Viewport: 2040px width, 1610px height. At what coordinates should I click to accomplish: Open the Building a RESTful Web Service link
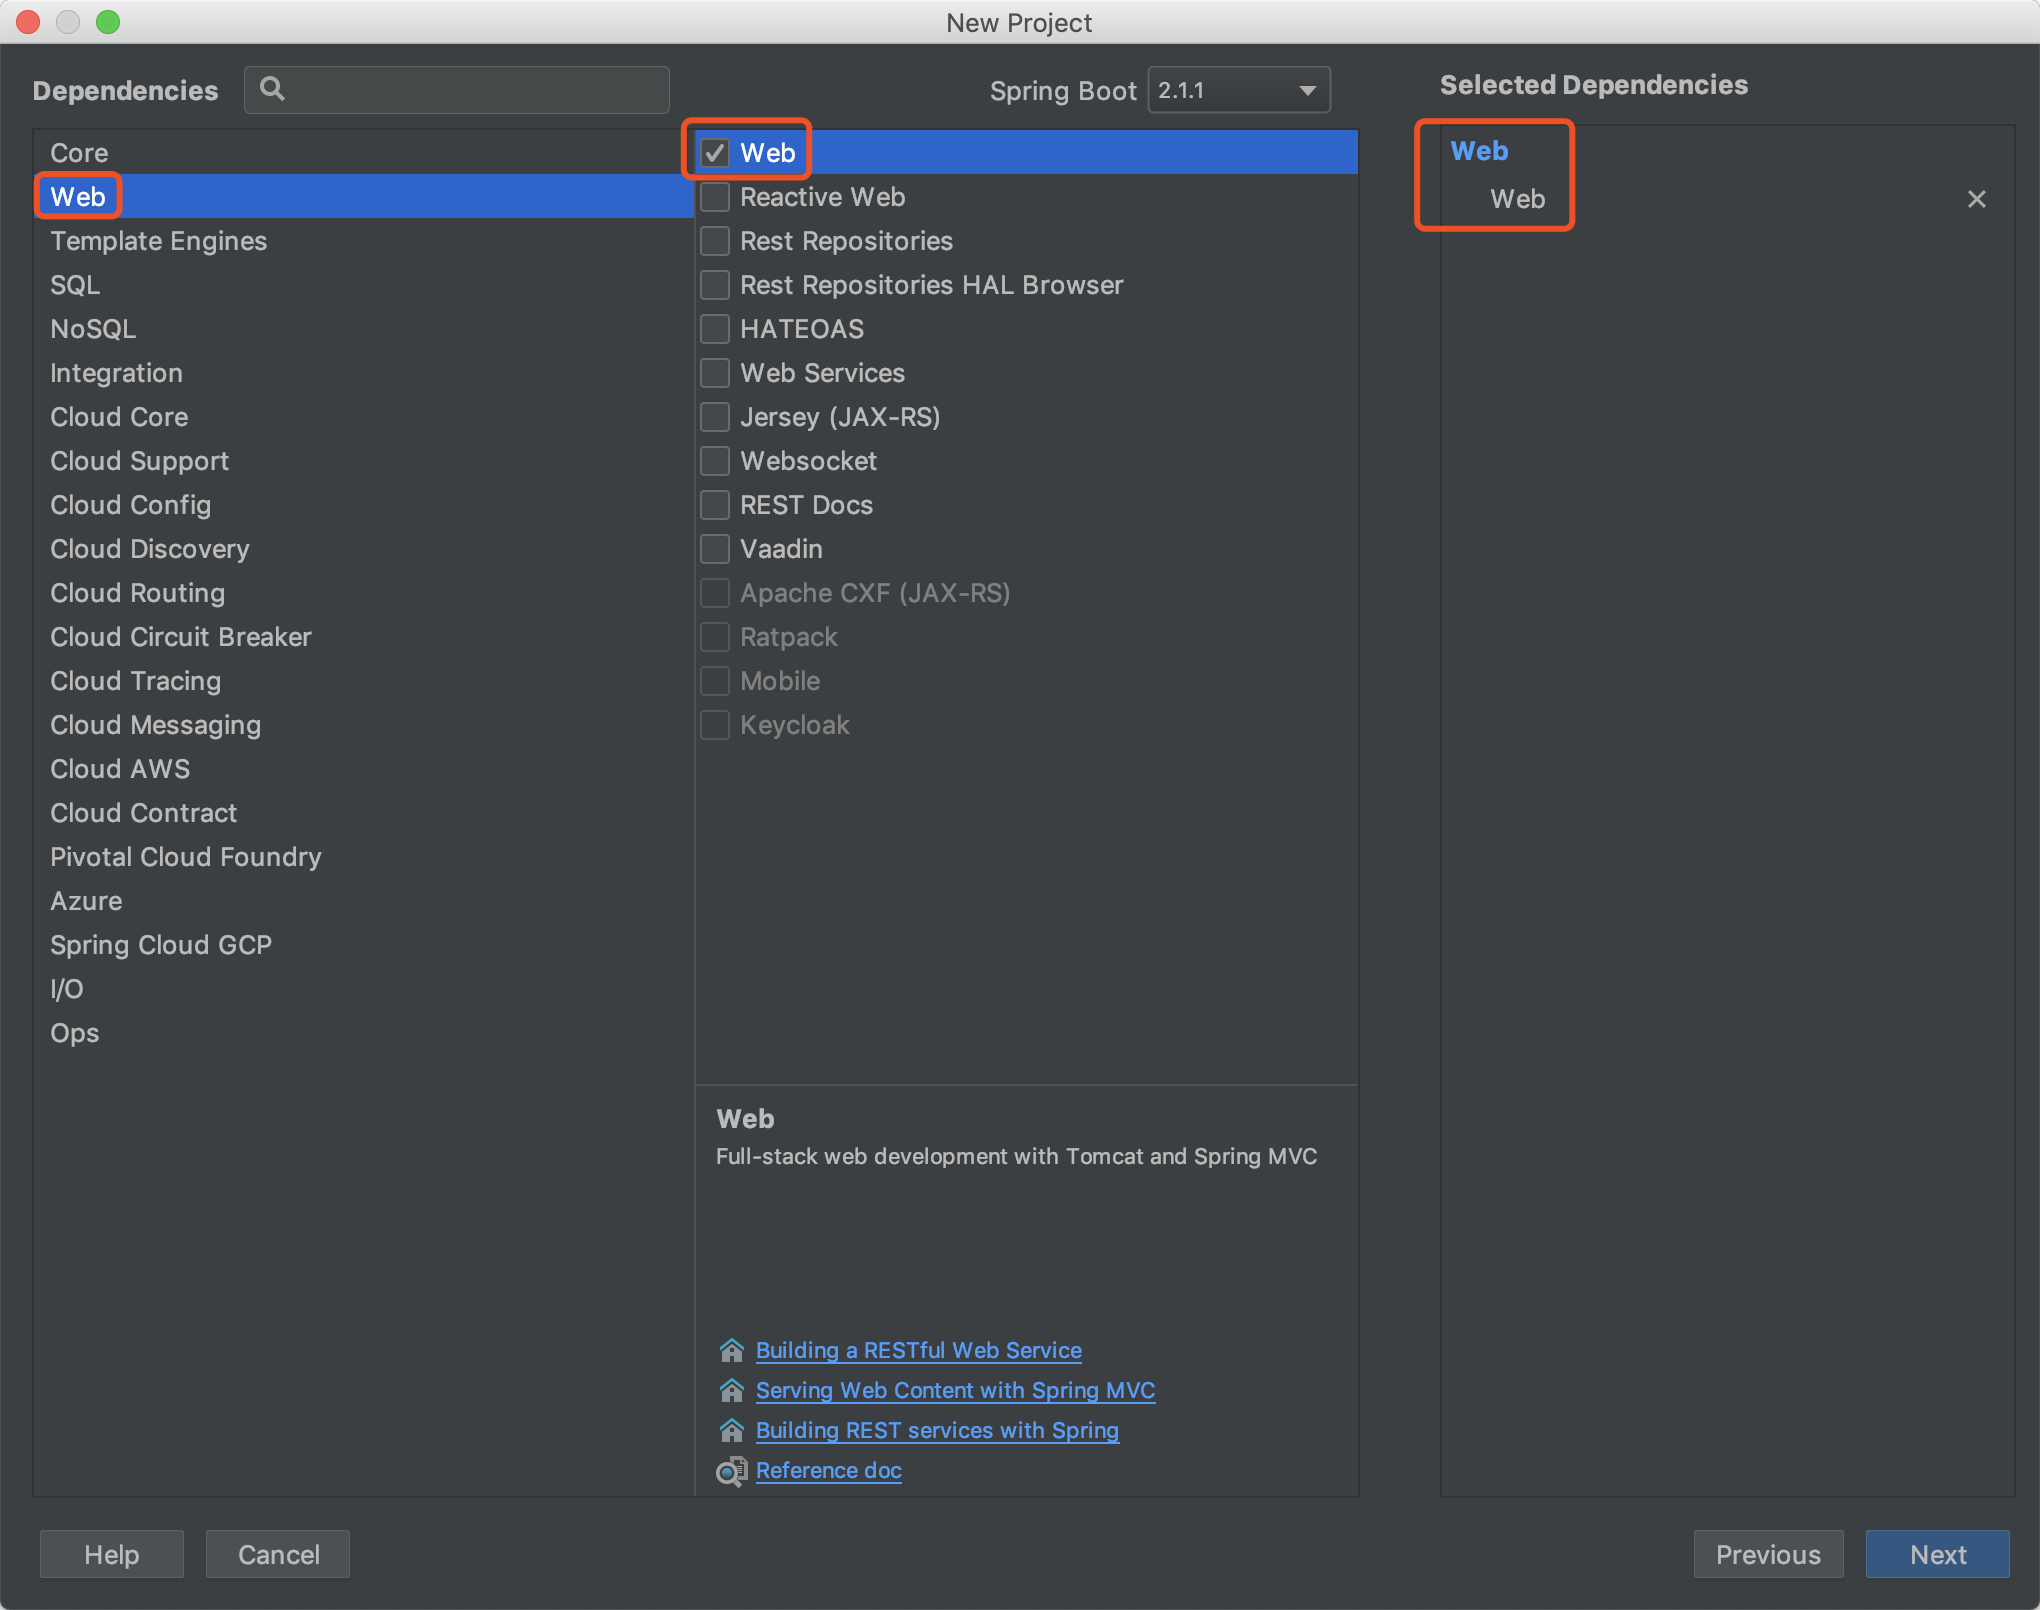click(x=918, y=1350)
